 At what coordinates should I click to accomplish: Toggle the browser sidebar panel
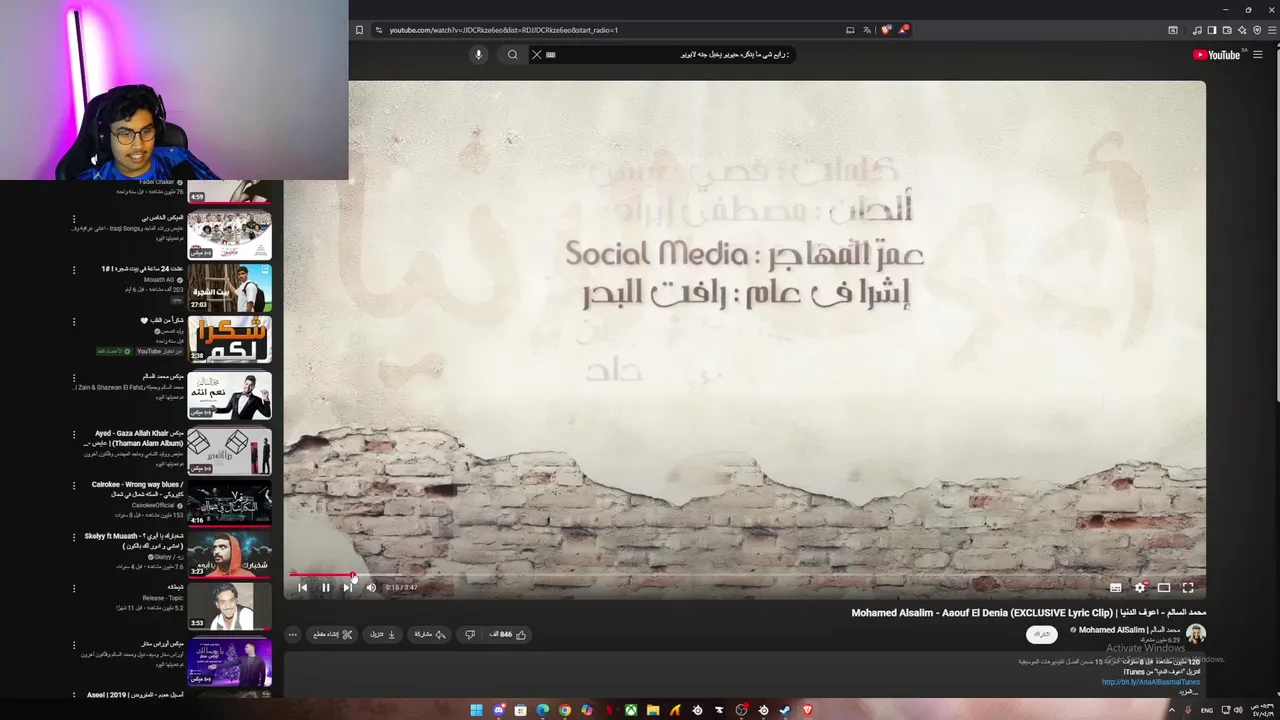(x=1212, y=30)
